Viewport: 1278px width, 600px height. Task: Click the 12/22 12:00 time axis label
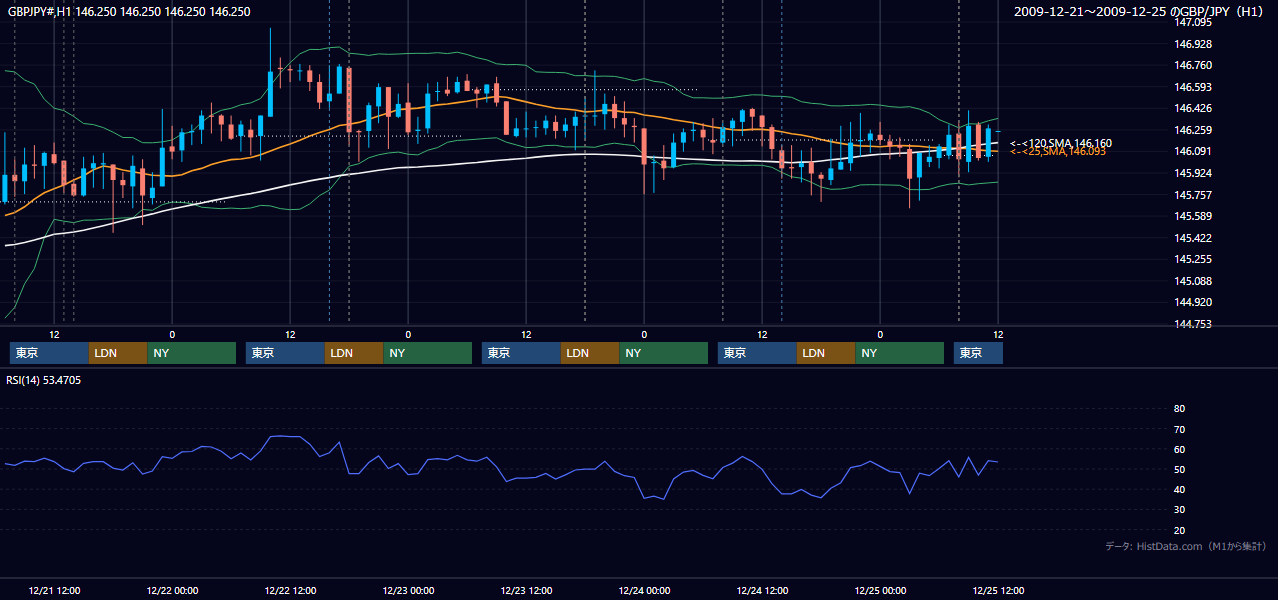(x=290, y=591)
